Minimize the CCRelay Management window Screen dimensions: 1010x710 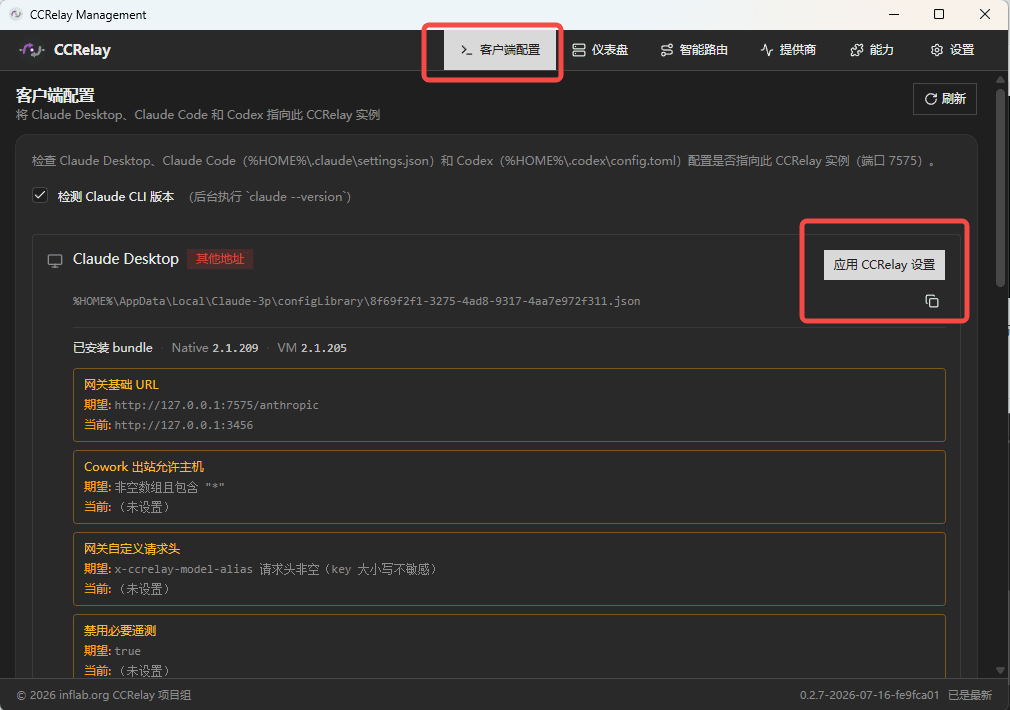tap(894, 14)
